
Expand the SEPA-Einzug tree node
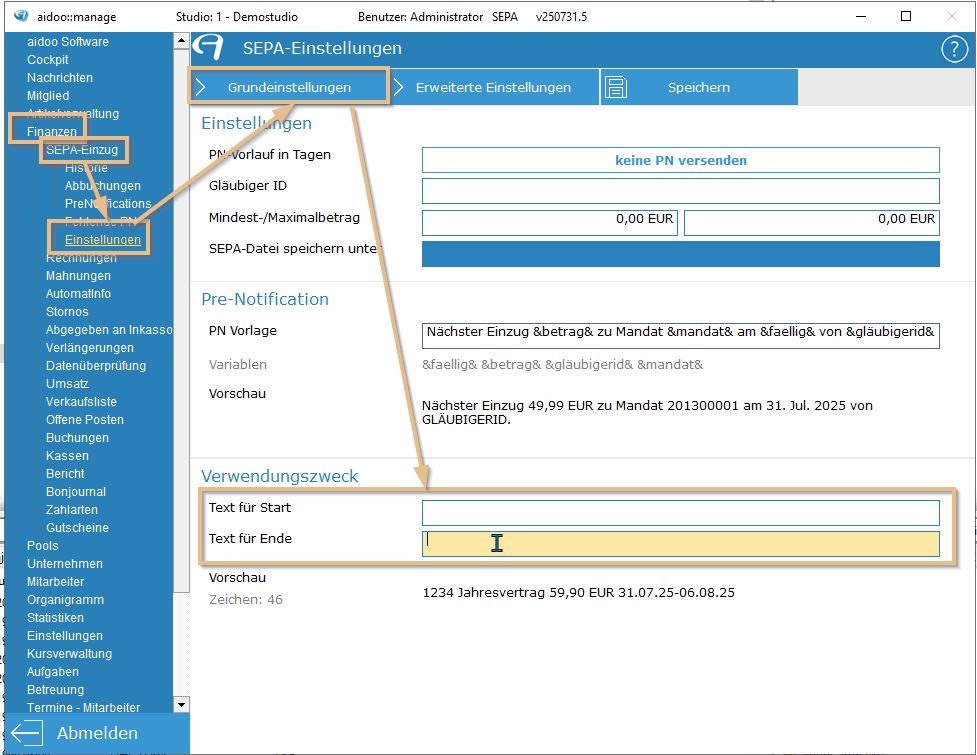(x=82, y=150)
